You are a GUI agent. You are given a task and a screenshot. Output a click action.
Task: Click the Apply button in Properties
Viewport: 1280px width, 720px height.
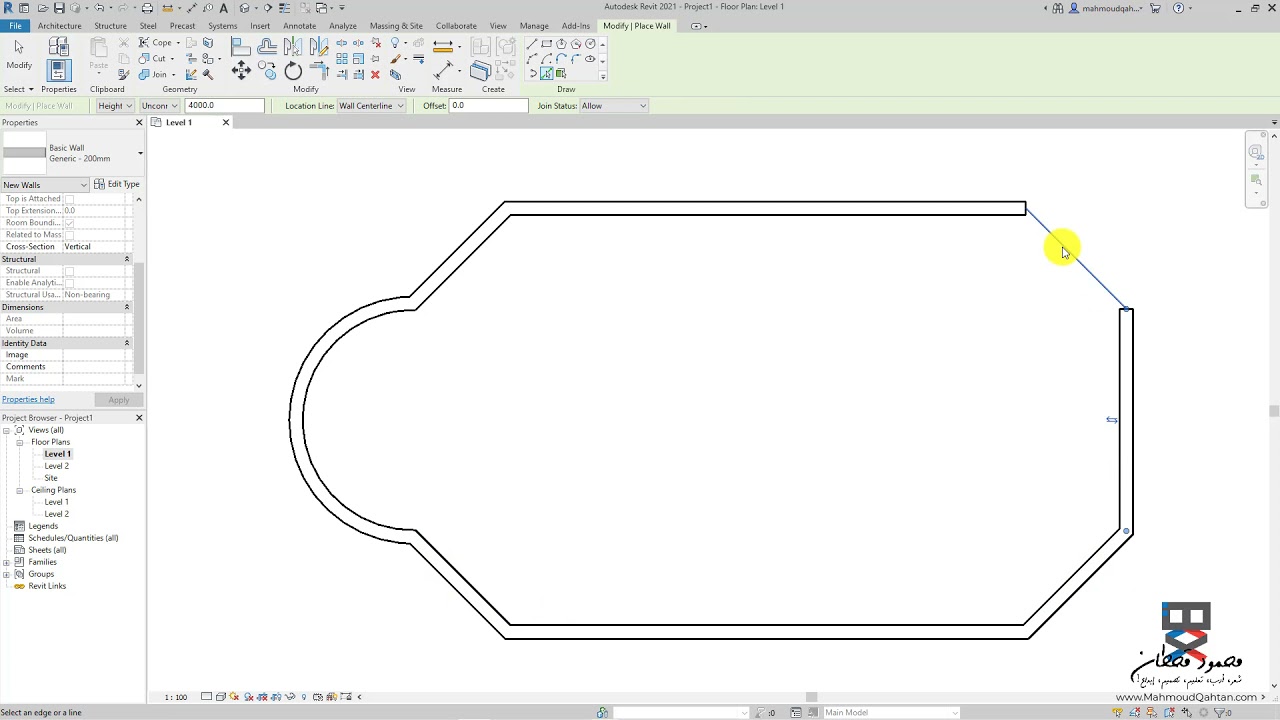point(118,400)
